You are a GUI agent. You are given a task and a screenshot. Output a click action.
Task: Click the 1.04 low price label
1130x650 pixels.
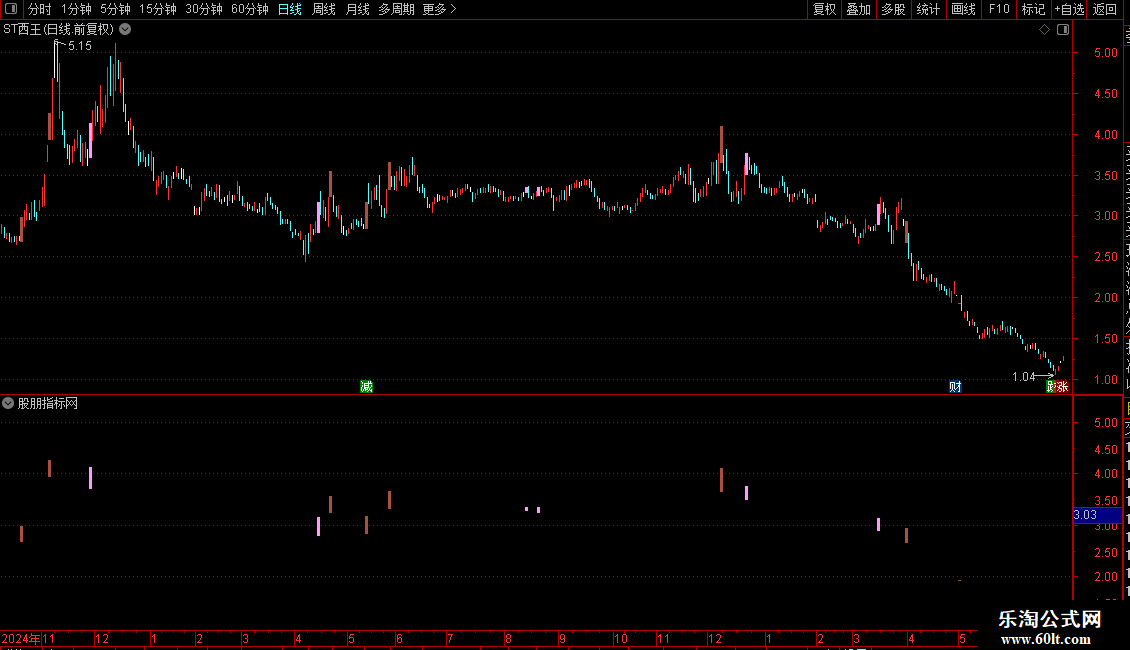click(x=1023, y=377)
